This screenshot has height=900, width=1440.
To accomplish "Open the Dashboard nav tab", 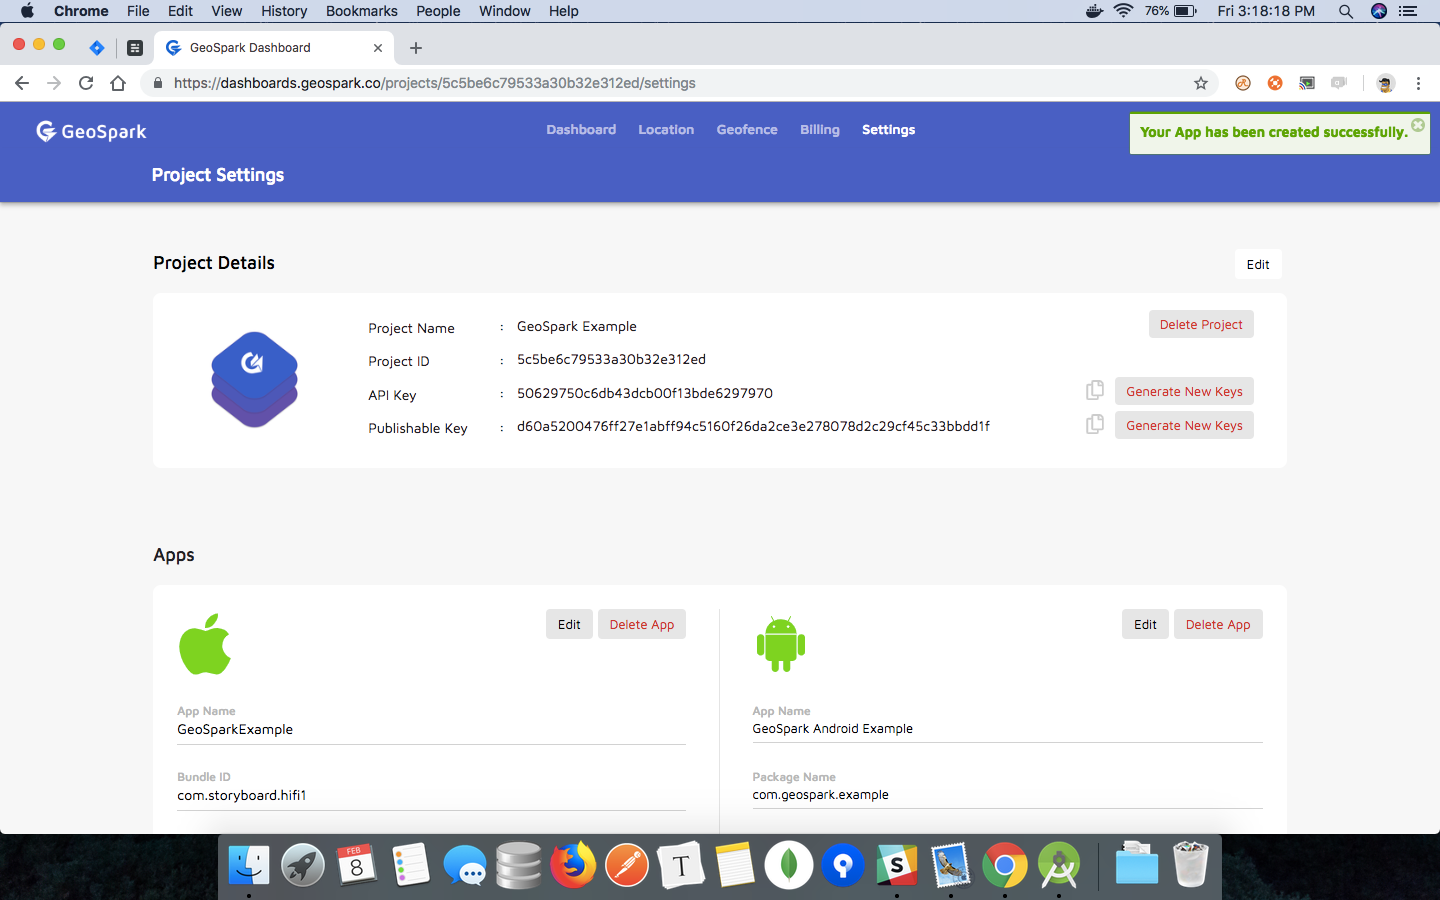I will [581, 130].
